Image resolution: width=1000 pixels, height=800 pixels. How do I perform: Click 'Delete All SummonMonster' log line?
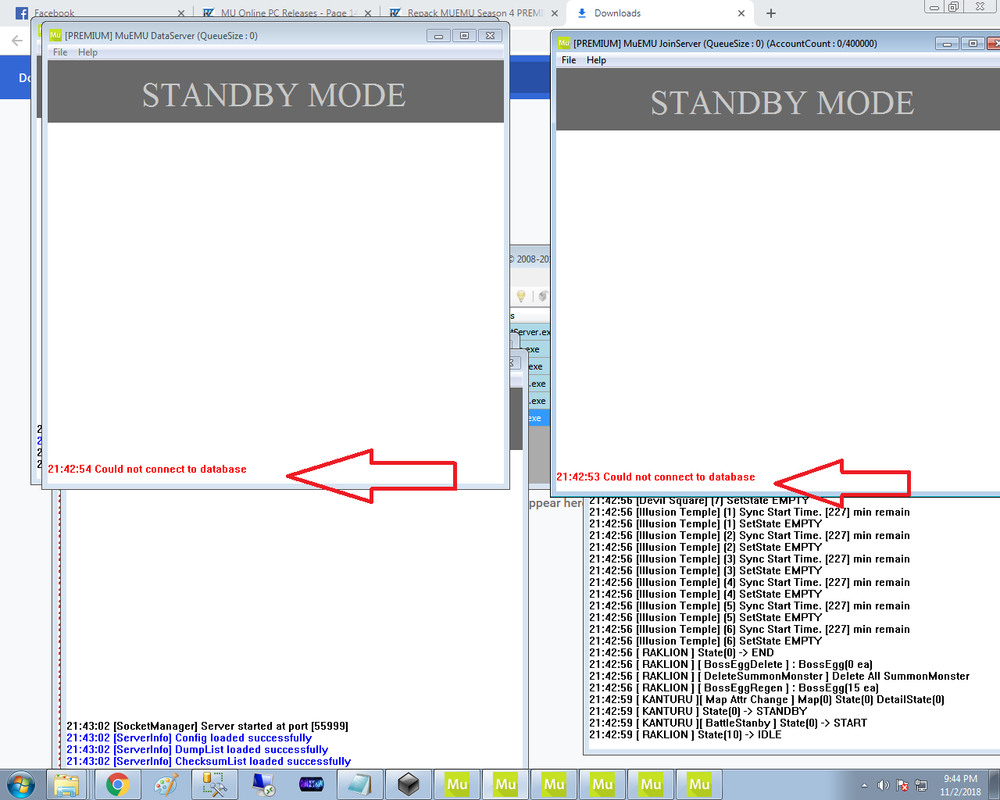[779, 676]
